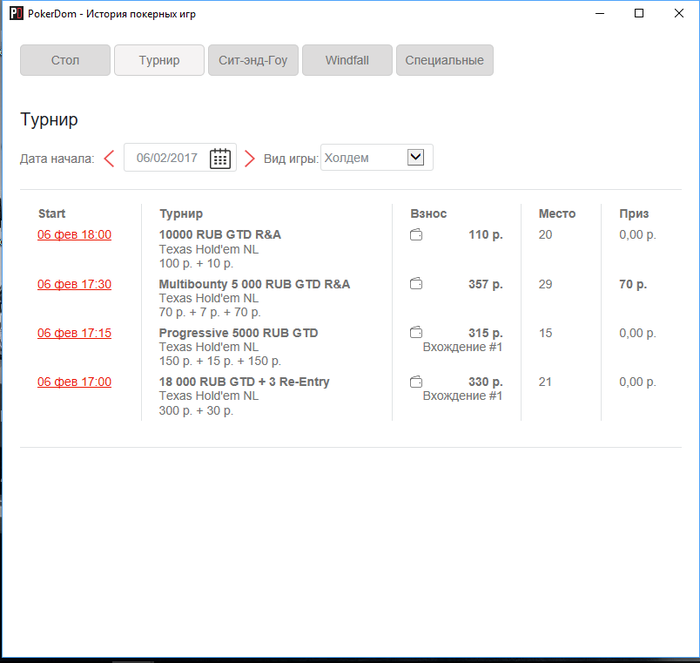Click place value 29
Screen dimensions: 700x663
[x=545, y=284]
